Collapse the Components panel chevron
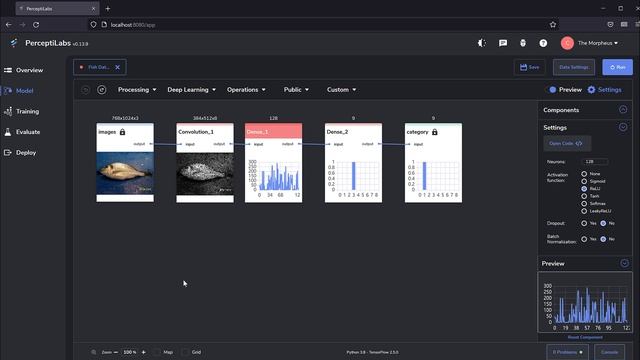 pyautogui.click(x=623, y=109)
